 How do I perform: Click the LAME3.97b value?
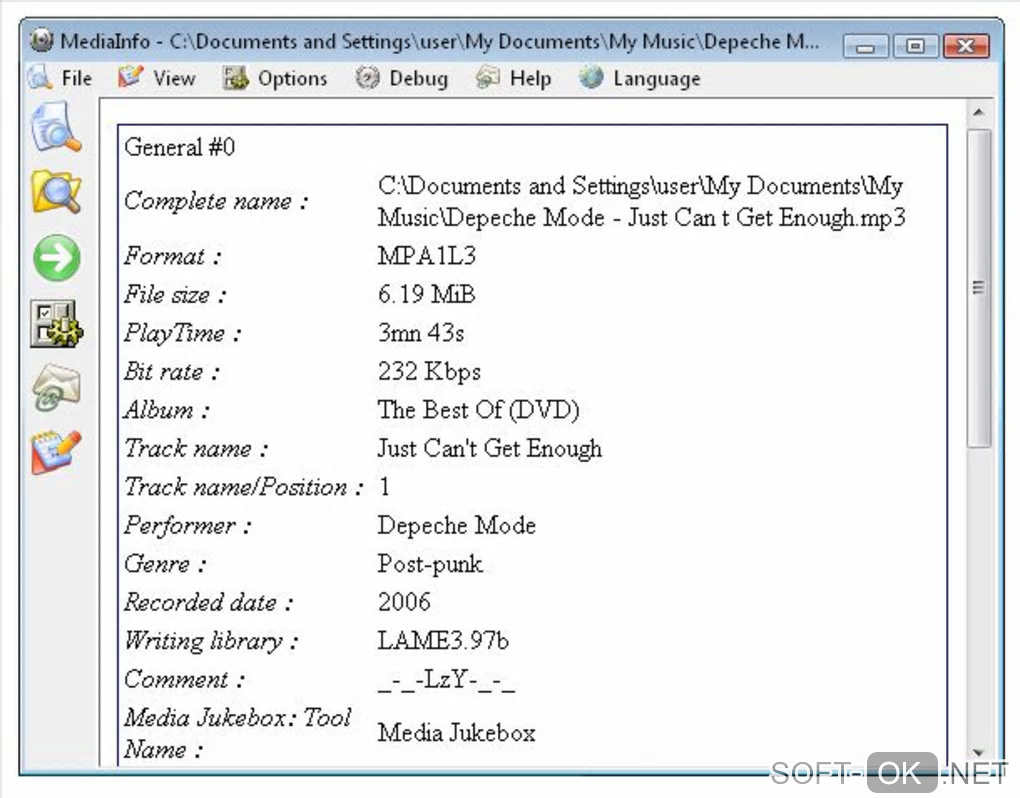pos(443,641)
